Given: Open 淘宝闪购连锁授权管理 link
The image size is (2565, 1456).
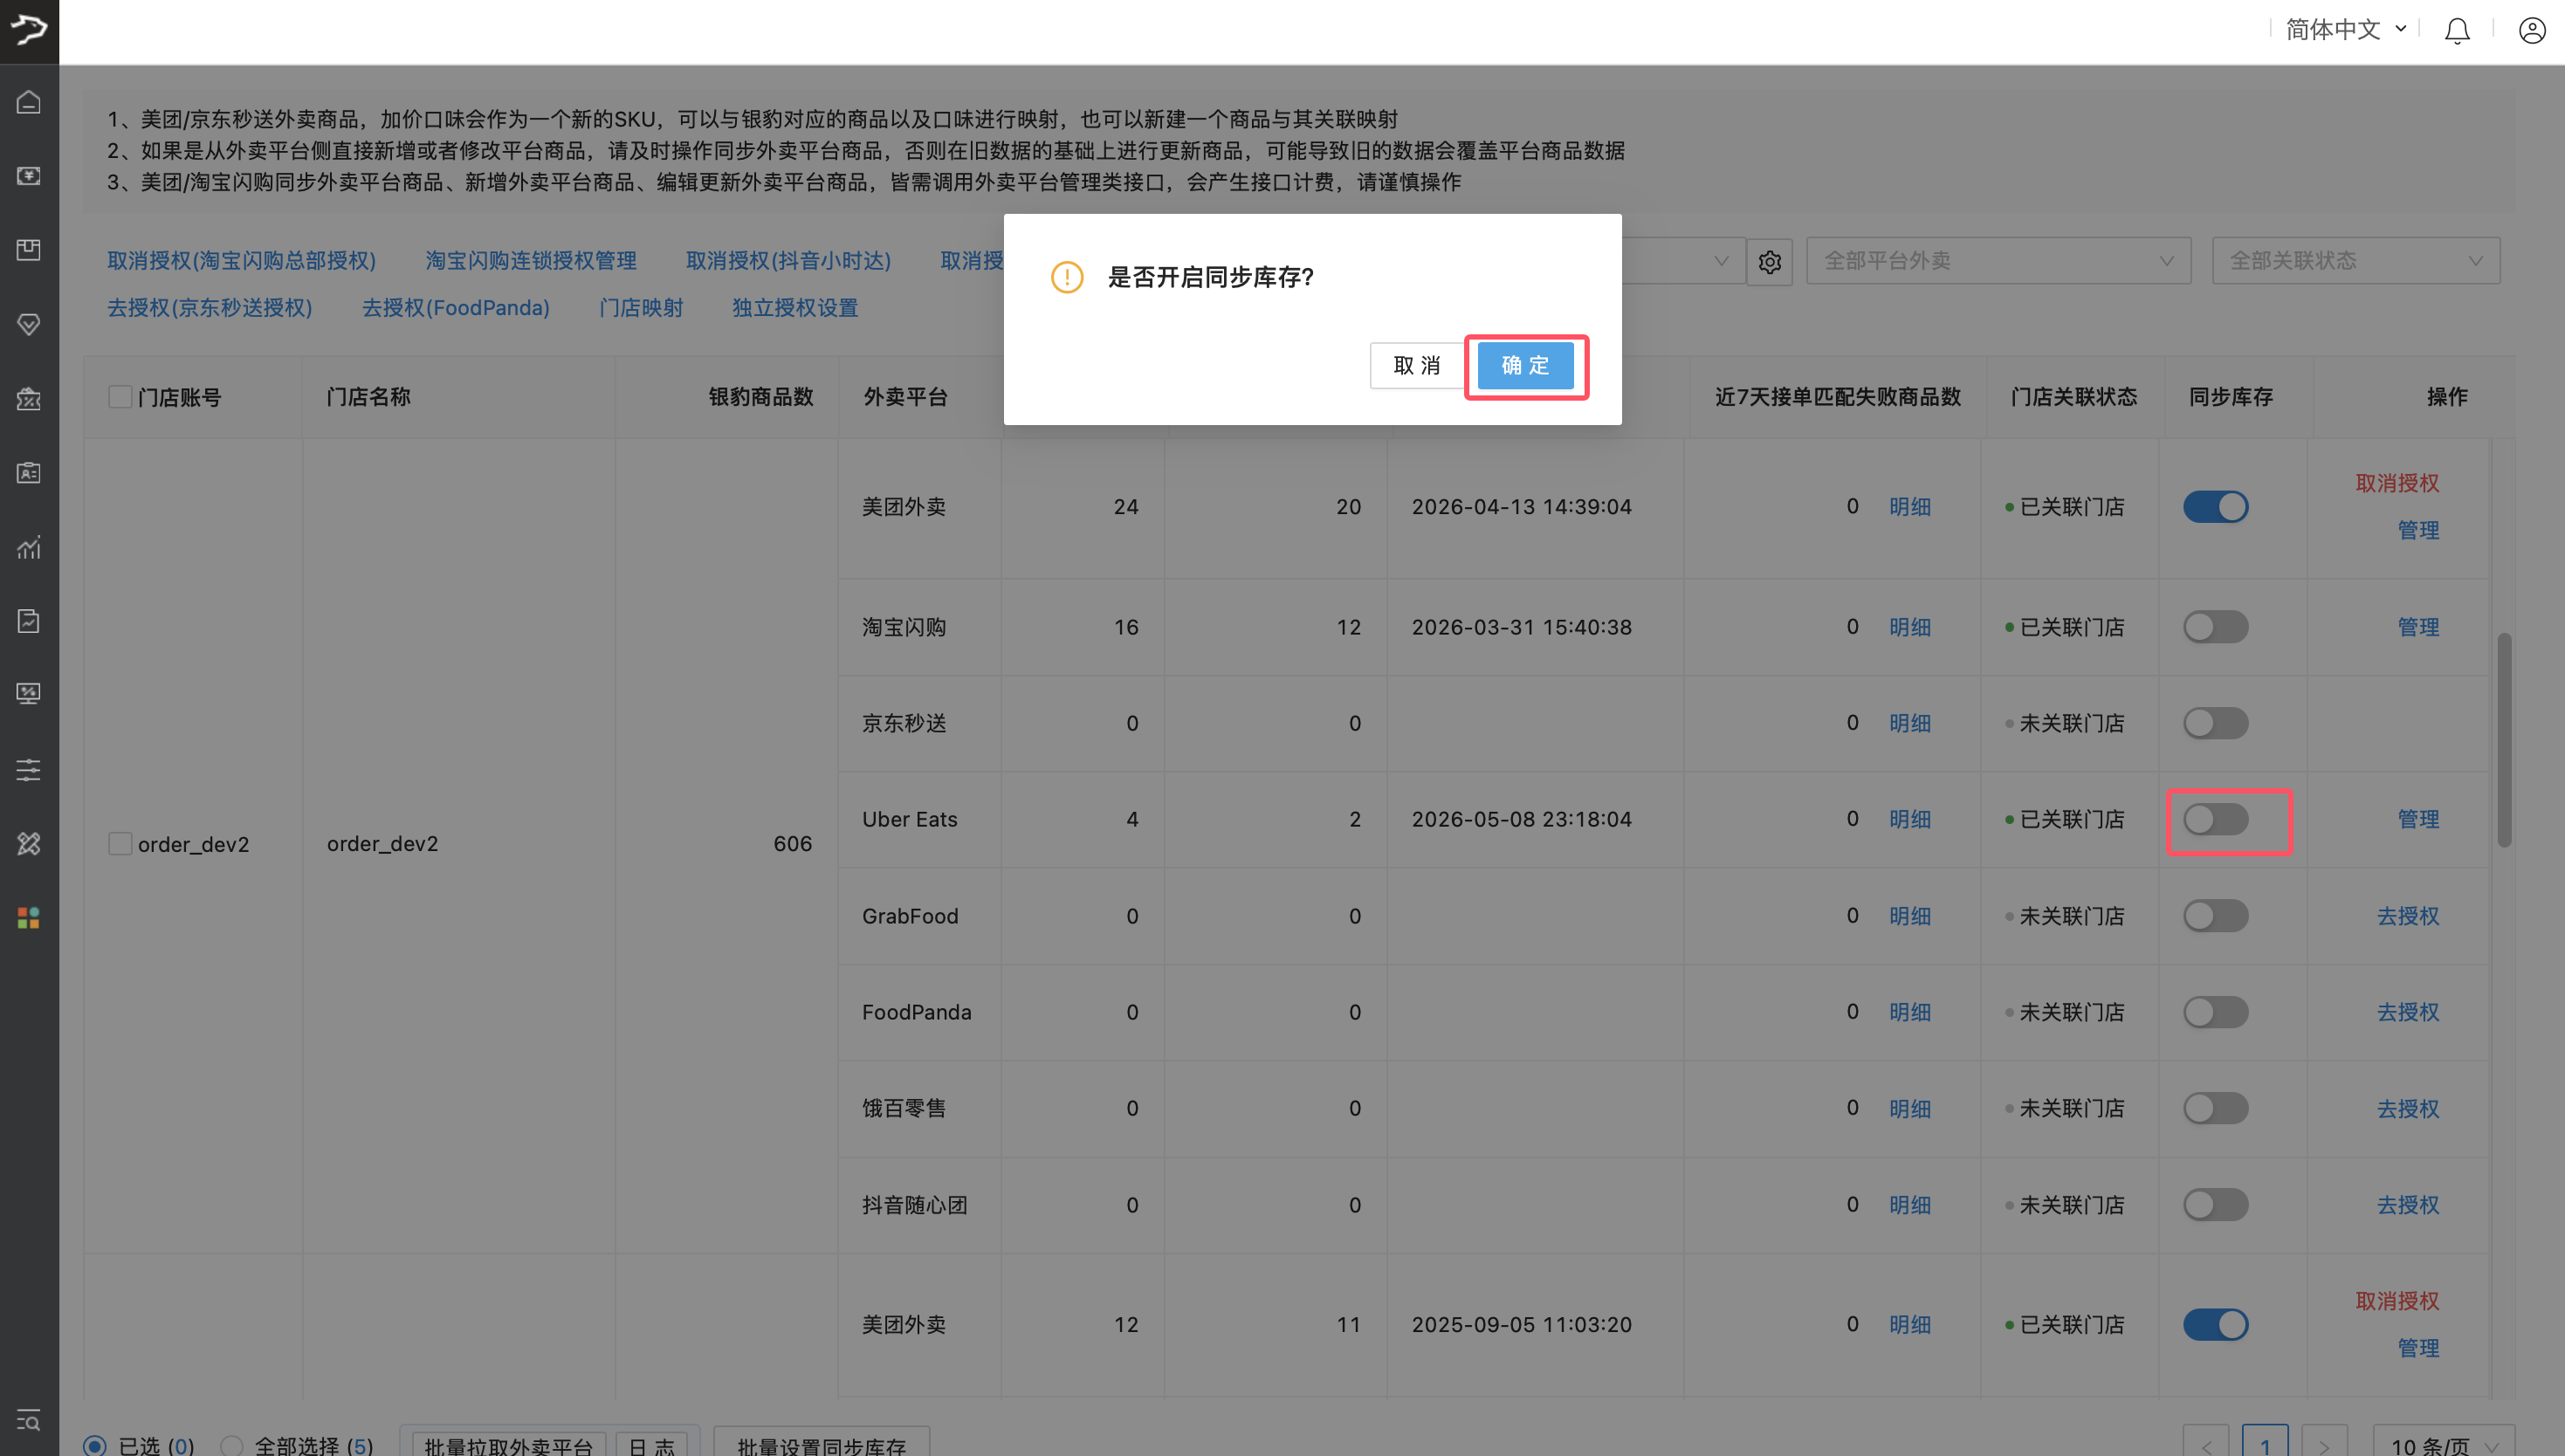Looking at the screenshot, I should (x=531, y=261).
